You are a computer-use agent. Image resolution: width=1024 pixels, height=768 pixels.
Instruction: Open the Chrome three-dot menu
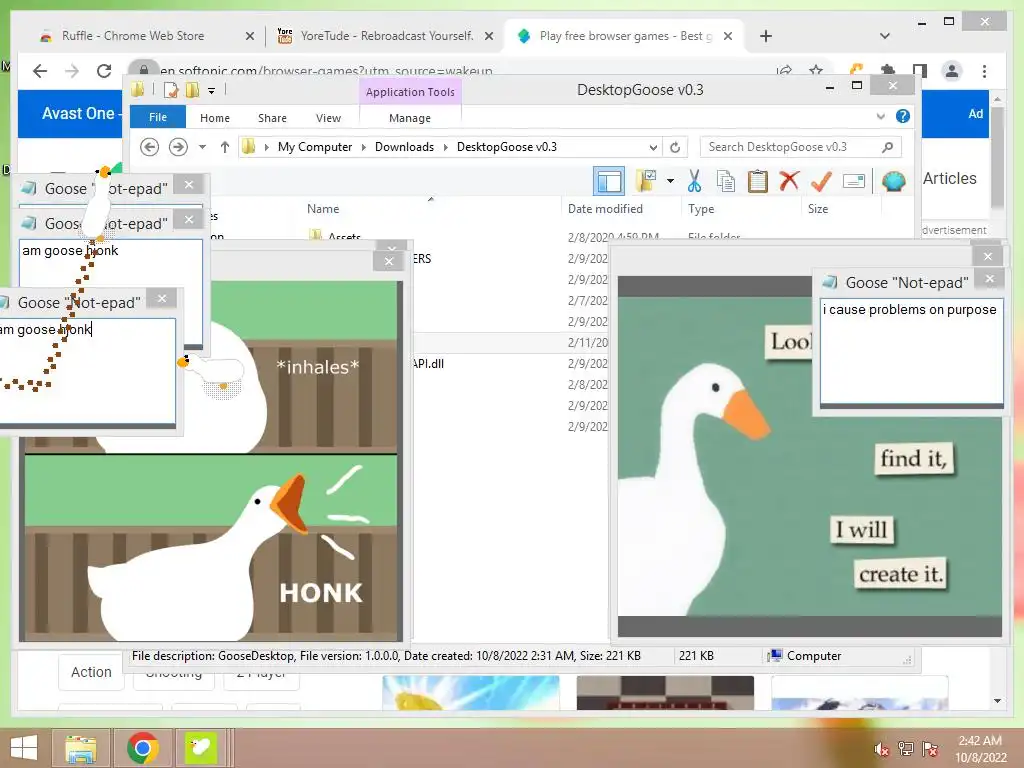point(984,71)
